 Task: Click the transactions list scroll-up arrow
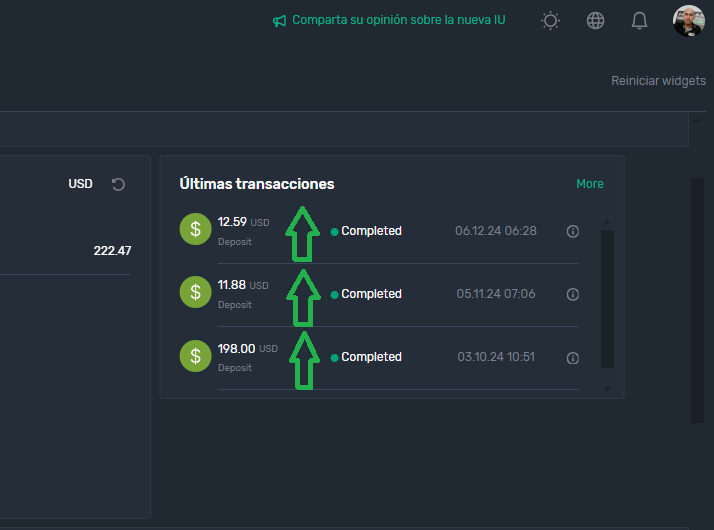click(x=607, y=222)
